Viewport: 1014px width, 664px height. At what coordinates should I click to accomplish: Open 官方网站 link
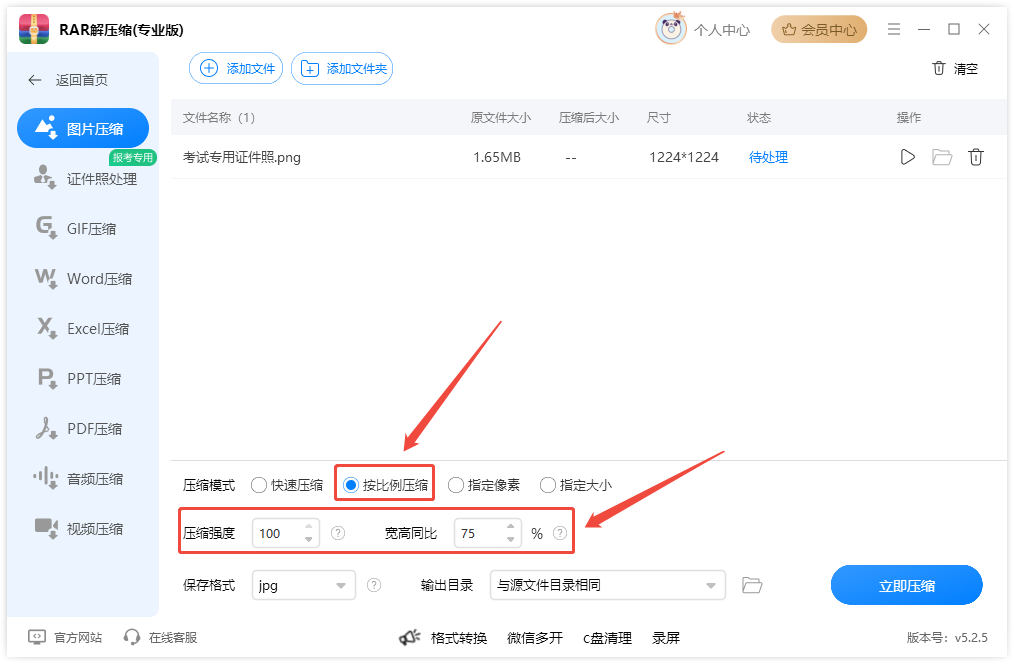[65, 637]
